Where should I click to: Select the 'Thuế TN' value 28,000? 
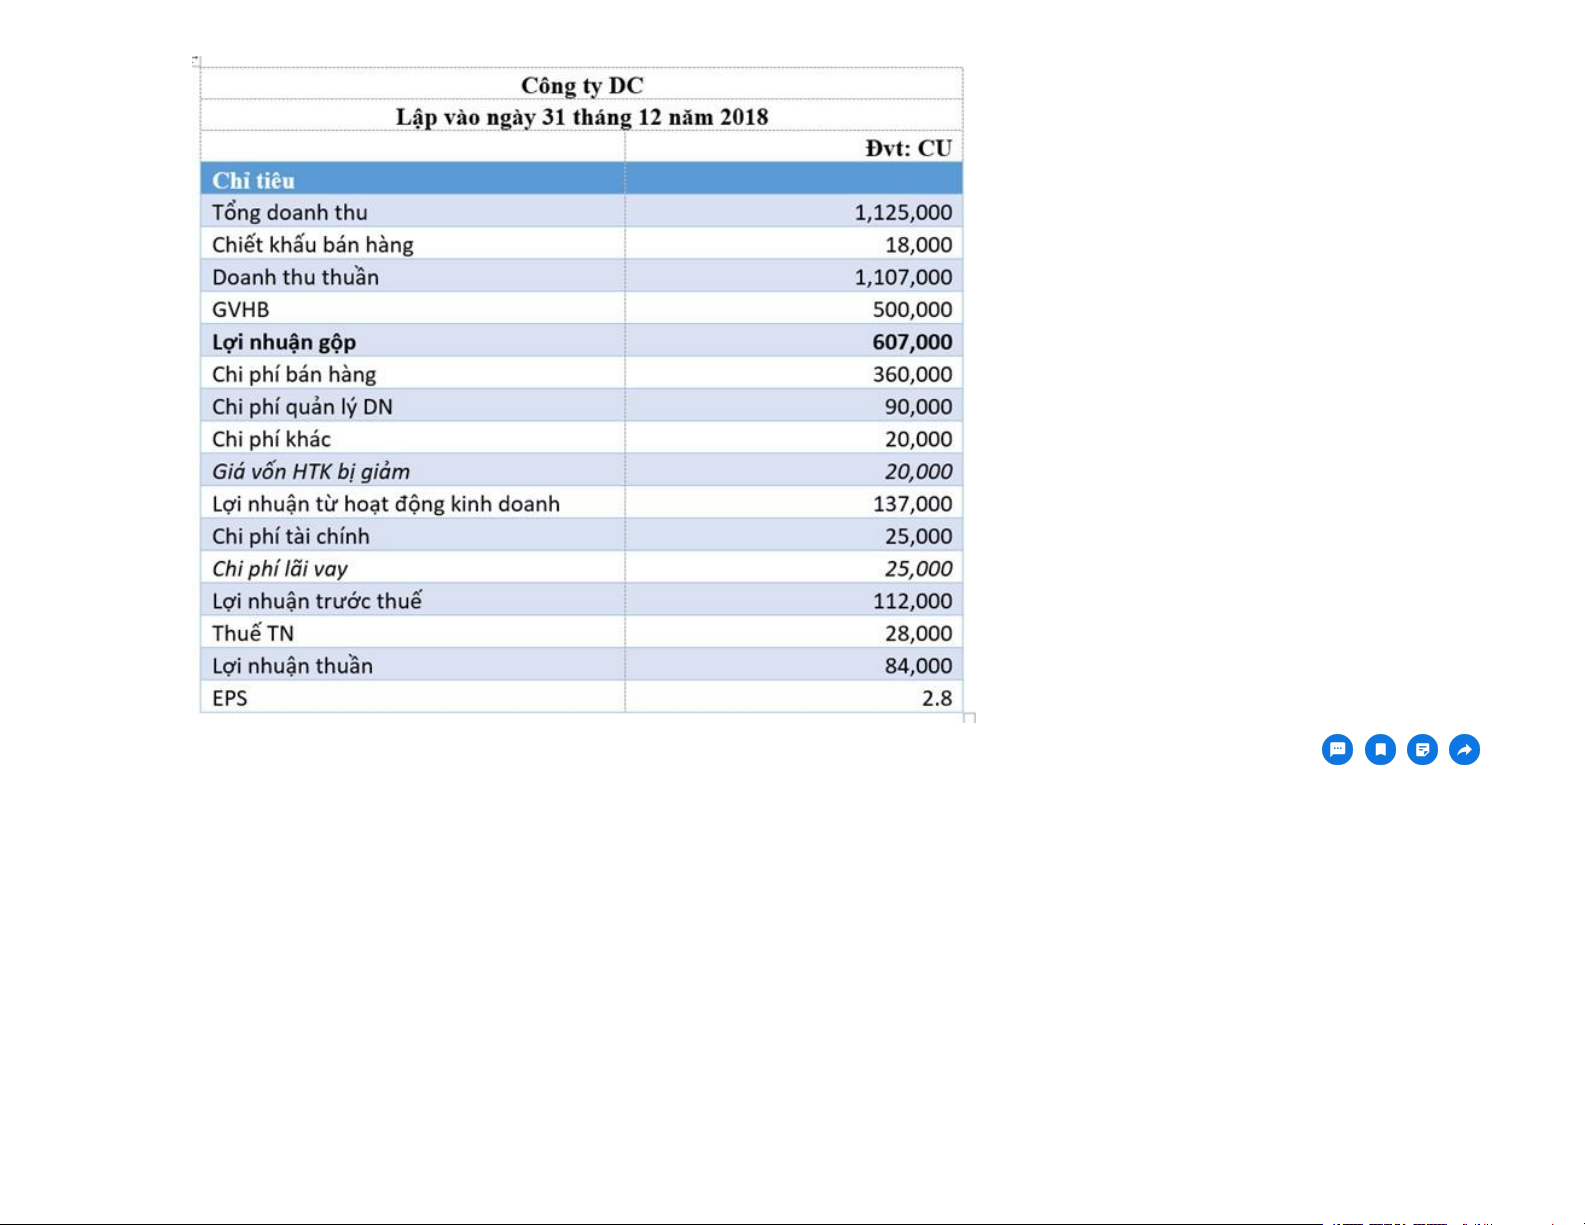917,633
